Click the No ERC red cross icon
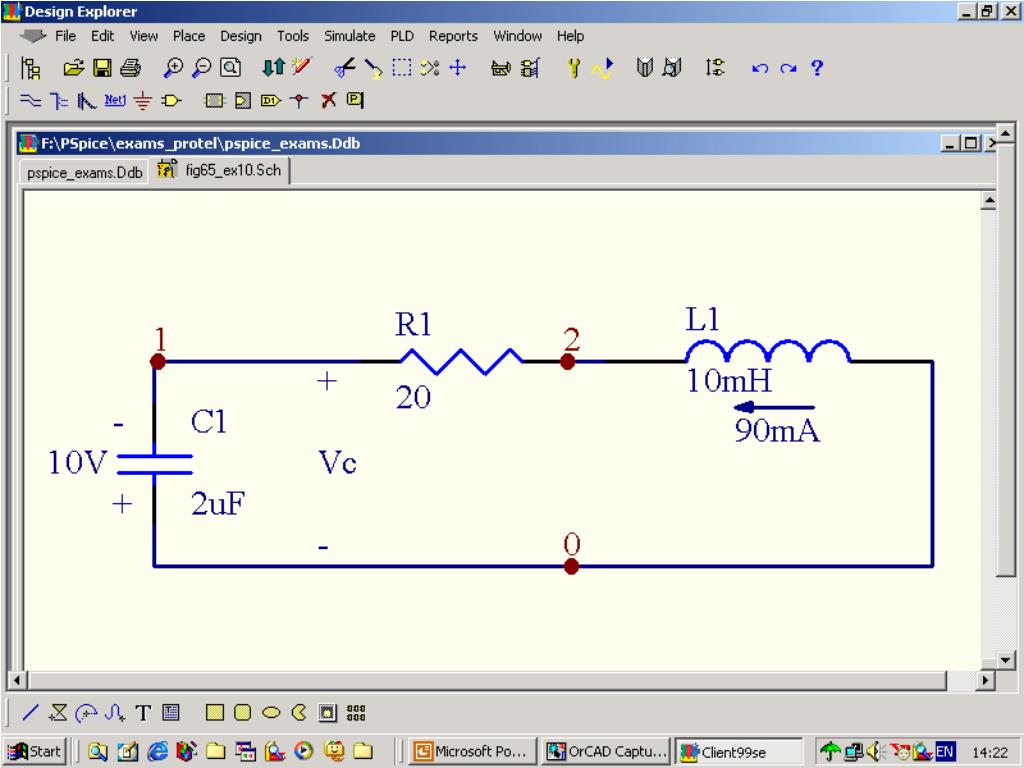Screen dimensions: 1024x768 (x=328, y=101)
